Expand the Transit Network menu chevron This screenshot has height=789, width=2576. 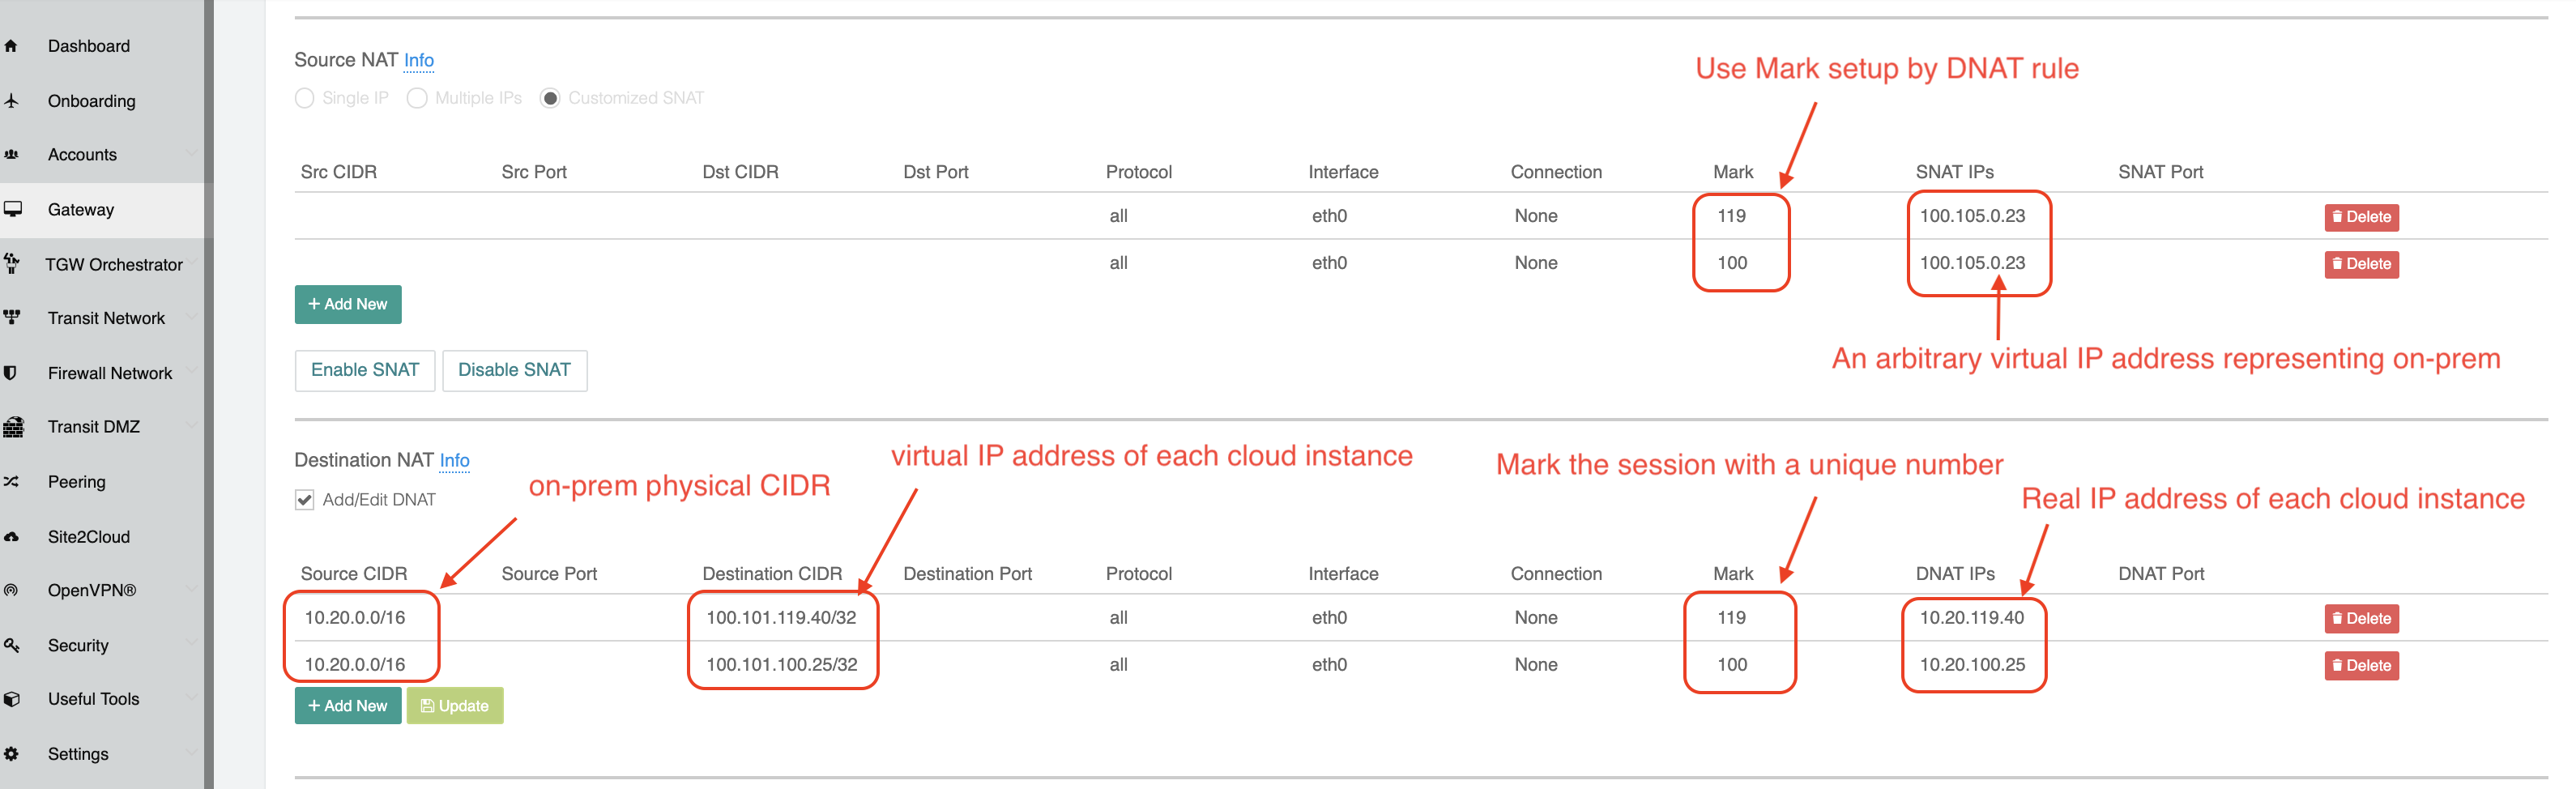[x=191, y=318]
